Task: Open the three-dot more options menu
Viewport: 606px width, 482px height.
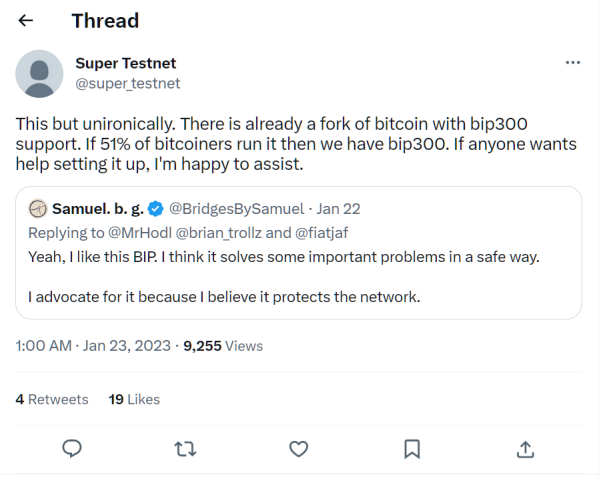Action: pos(572,62)
